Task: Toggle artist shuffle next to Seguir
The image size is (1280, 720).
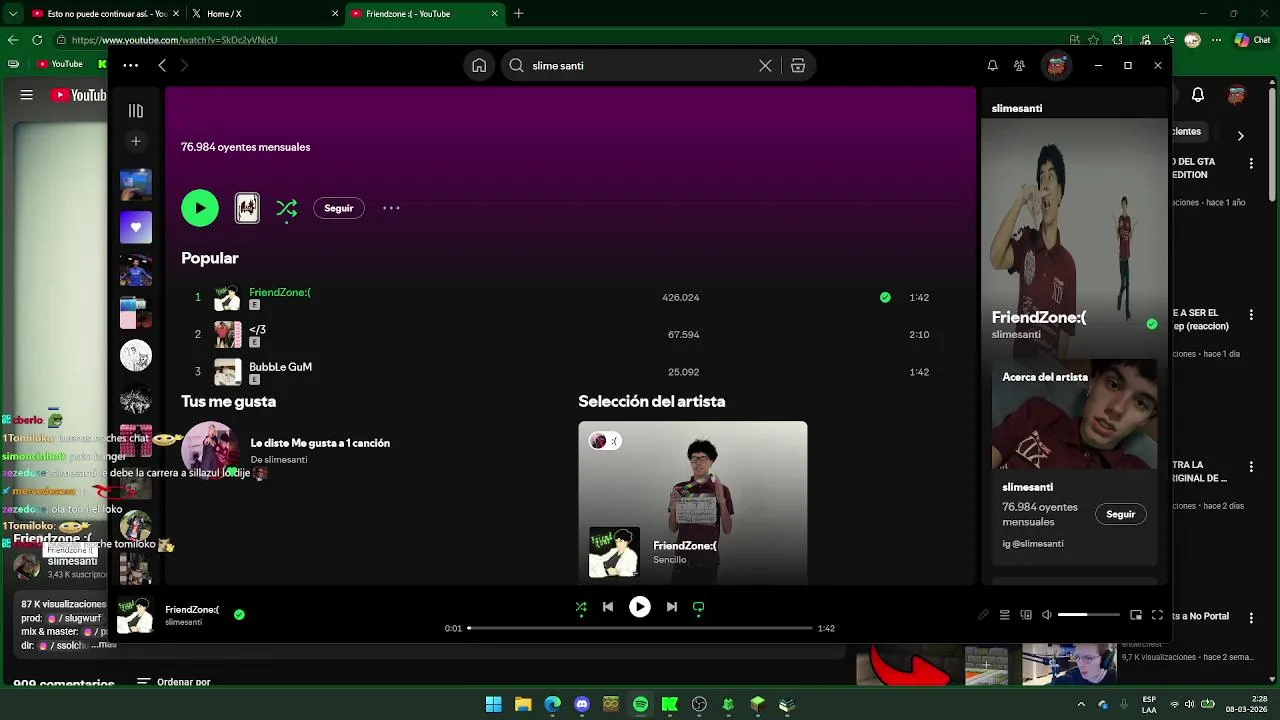Action: click(x=287, y=208)
